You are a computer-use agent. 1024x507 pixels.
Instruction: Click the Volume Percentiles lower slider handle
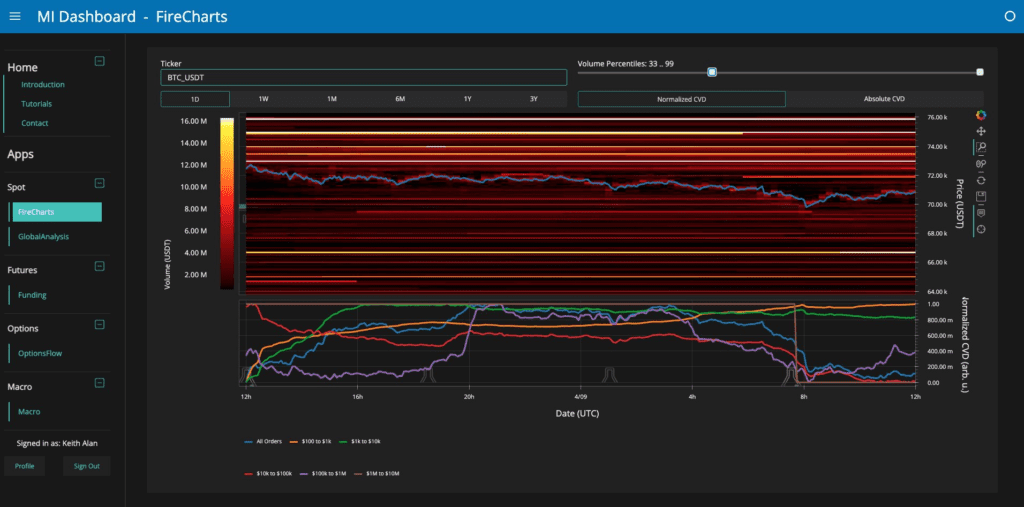[712, 72]
